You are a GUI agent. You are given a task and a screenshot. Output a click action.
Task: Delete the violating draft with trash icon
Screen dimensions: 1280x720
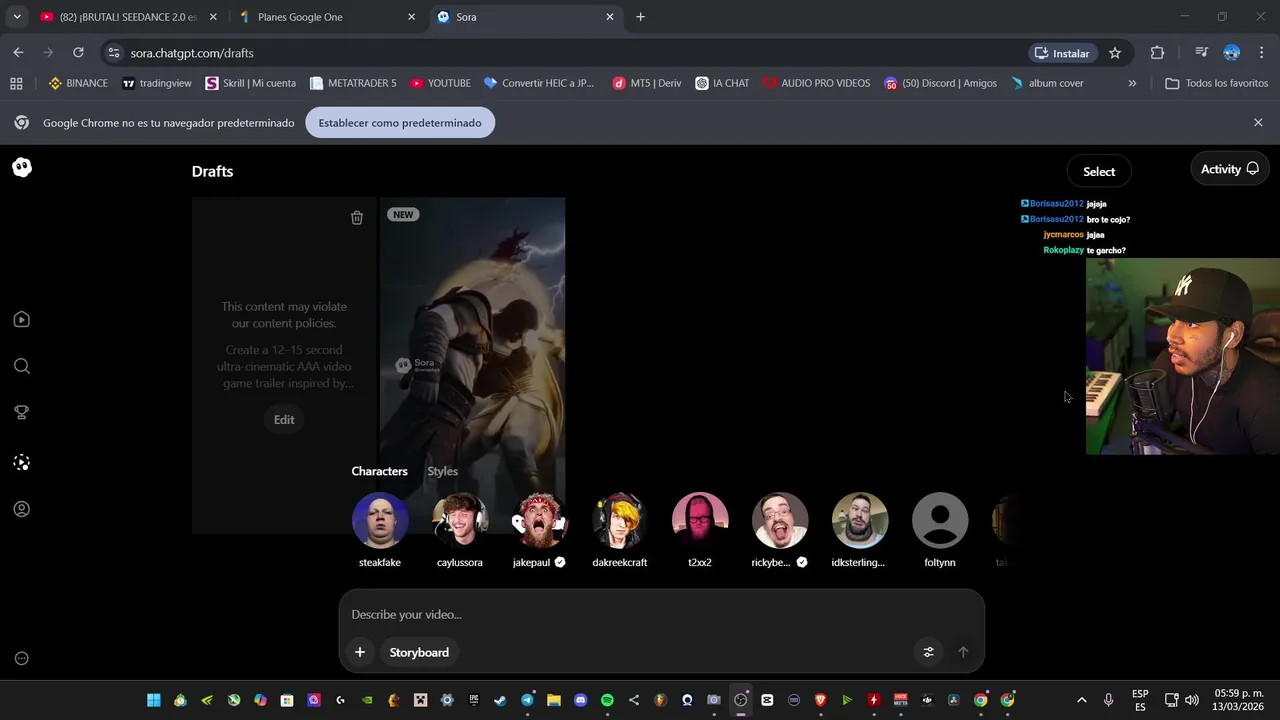pyautogui.click(x=357, y=217)
